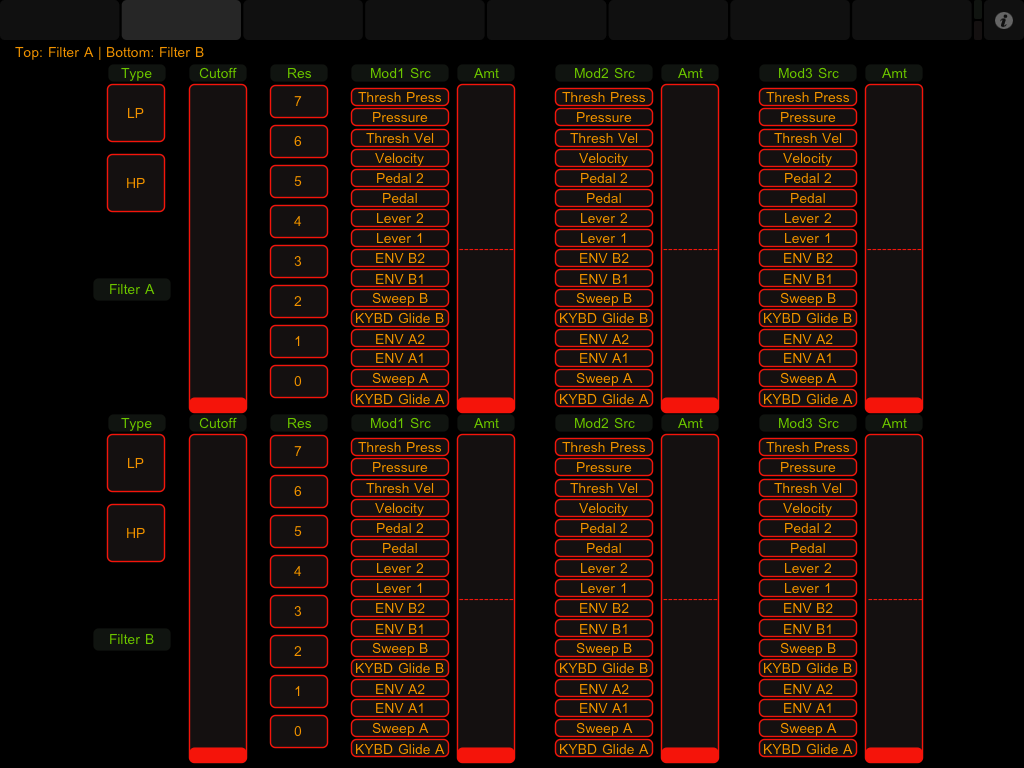Select HP type for Filter A
This screenshot has width=1024, height=768.
[136, 183]
